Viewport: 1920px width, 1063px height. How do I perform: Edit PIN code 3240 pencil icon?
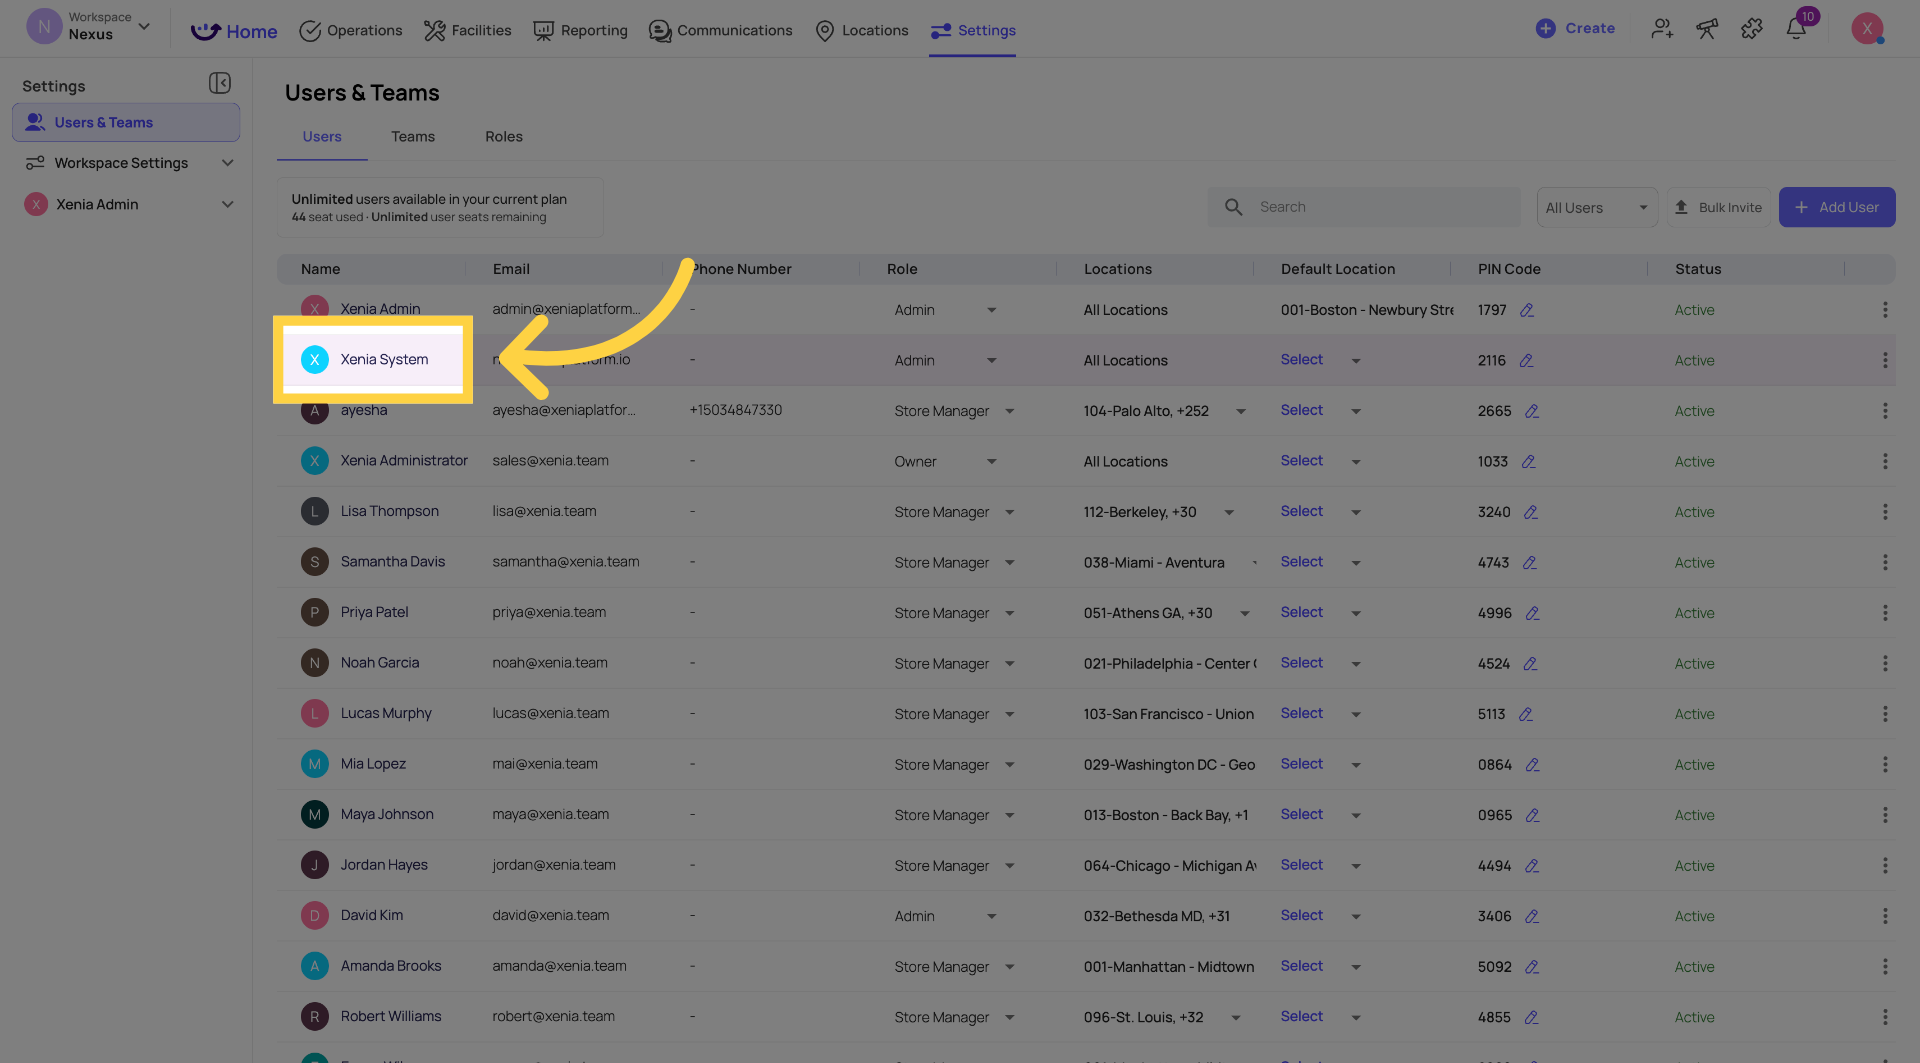1531,512
